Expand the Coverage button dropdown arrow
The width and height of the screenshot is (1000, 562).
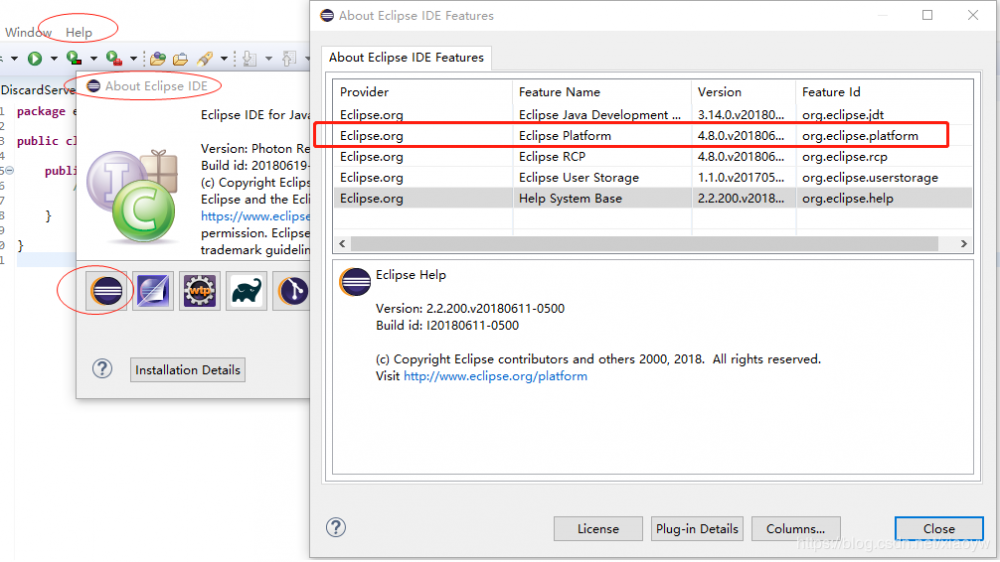(x=92, y=59)
